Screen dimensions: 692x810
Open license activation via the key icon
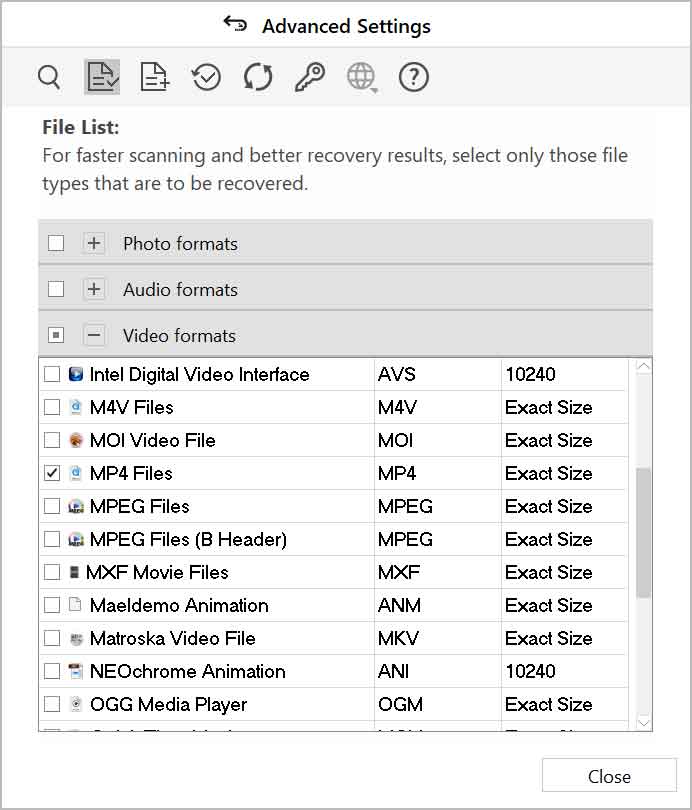tap(309, 77)
